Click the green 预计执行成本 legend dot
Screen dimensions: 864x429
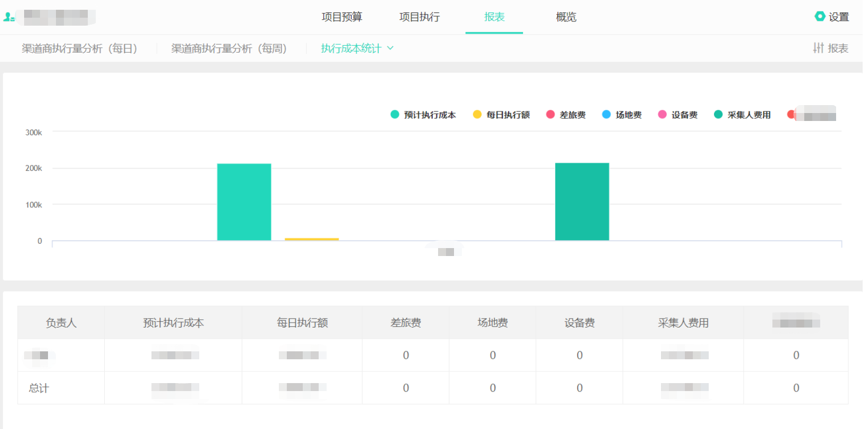395,115
